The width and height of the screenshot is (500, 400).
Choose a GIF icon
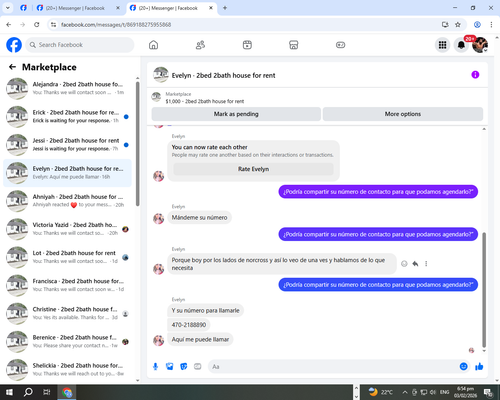(198, 367)
